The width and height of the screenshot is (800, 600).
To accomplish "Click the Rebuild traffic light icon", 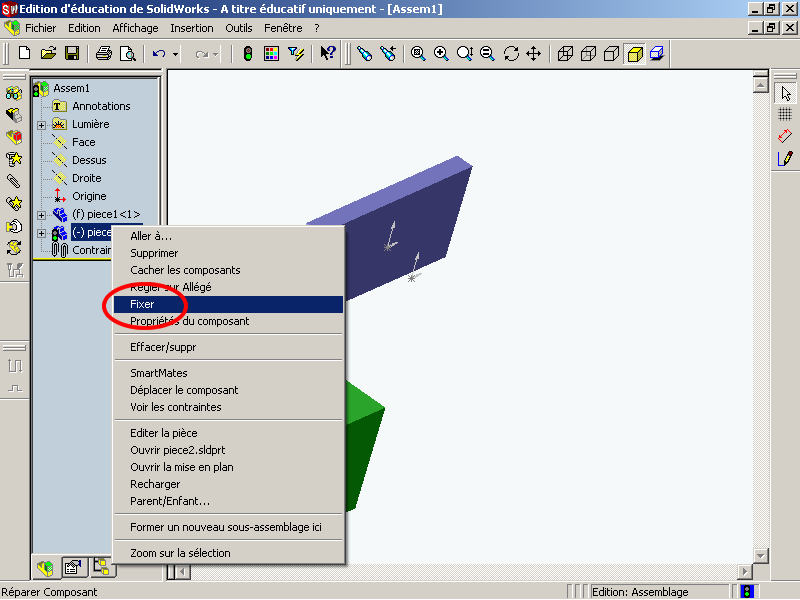I will point(248,53).
